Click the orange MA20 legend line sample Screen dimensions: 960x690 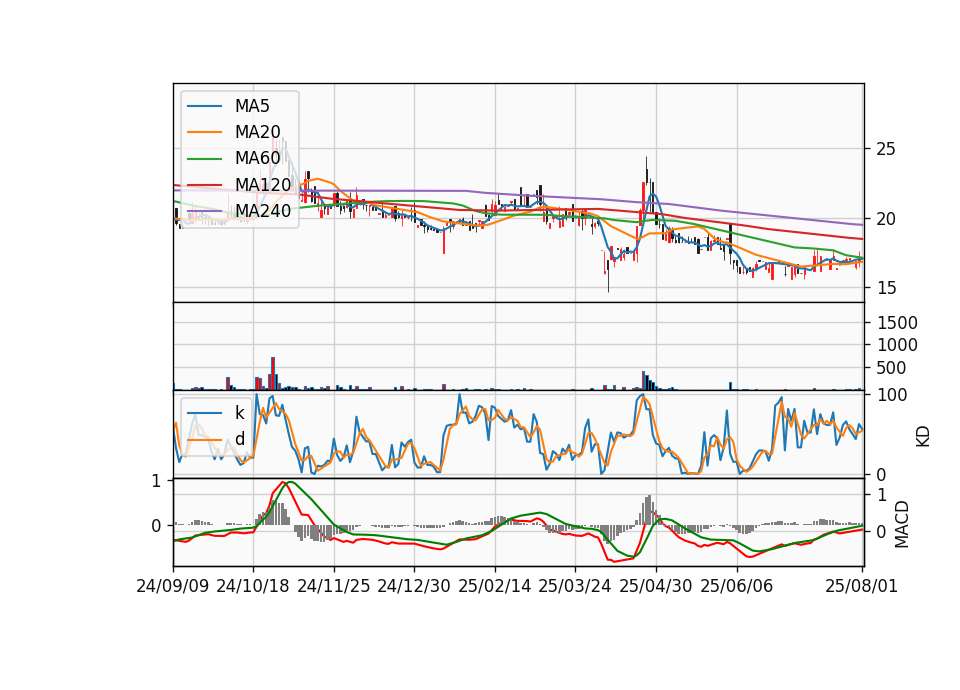point(204,132)
